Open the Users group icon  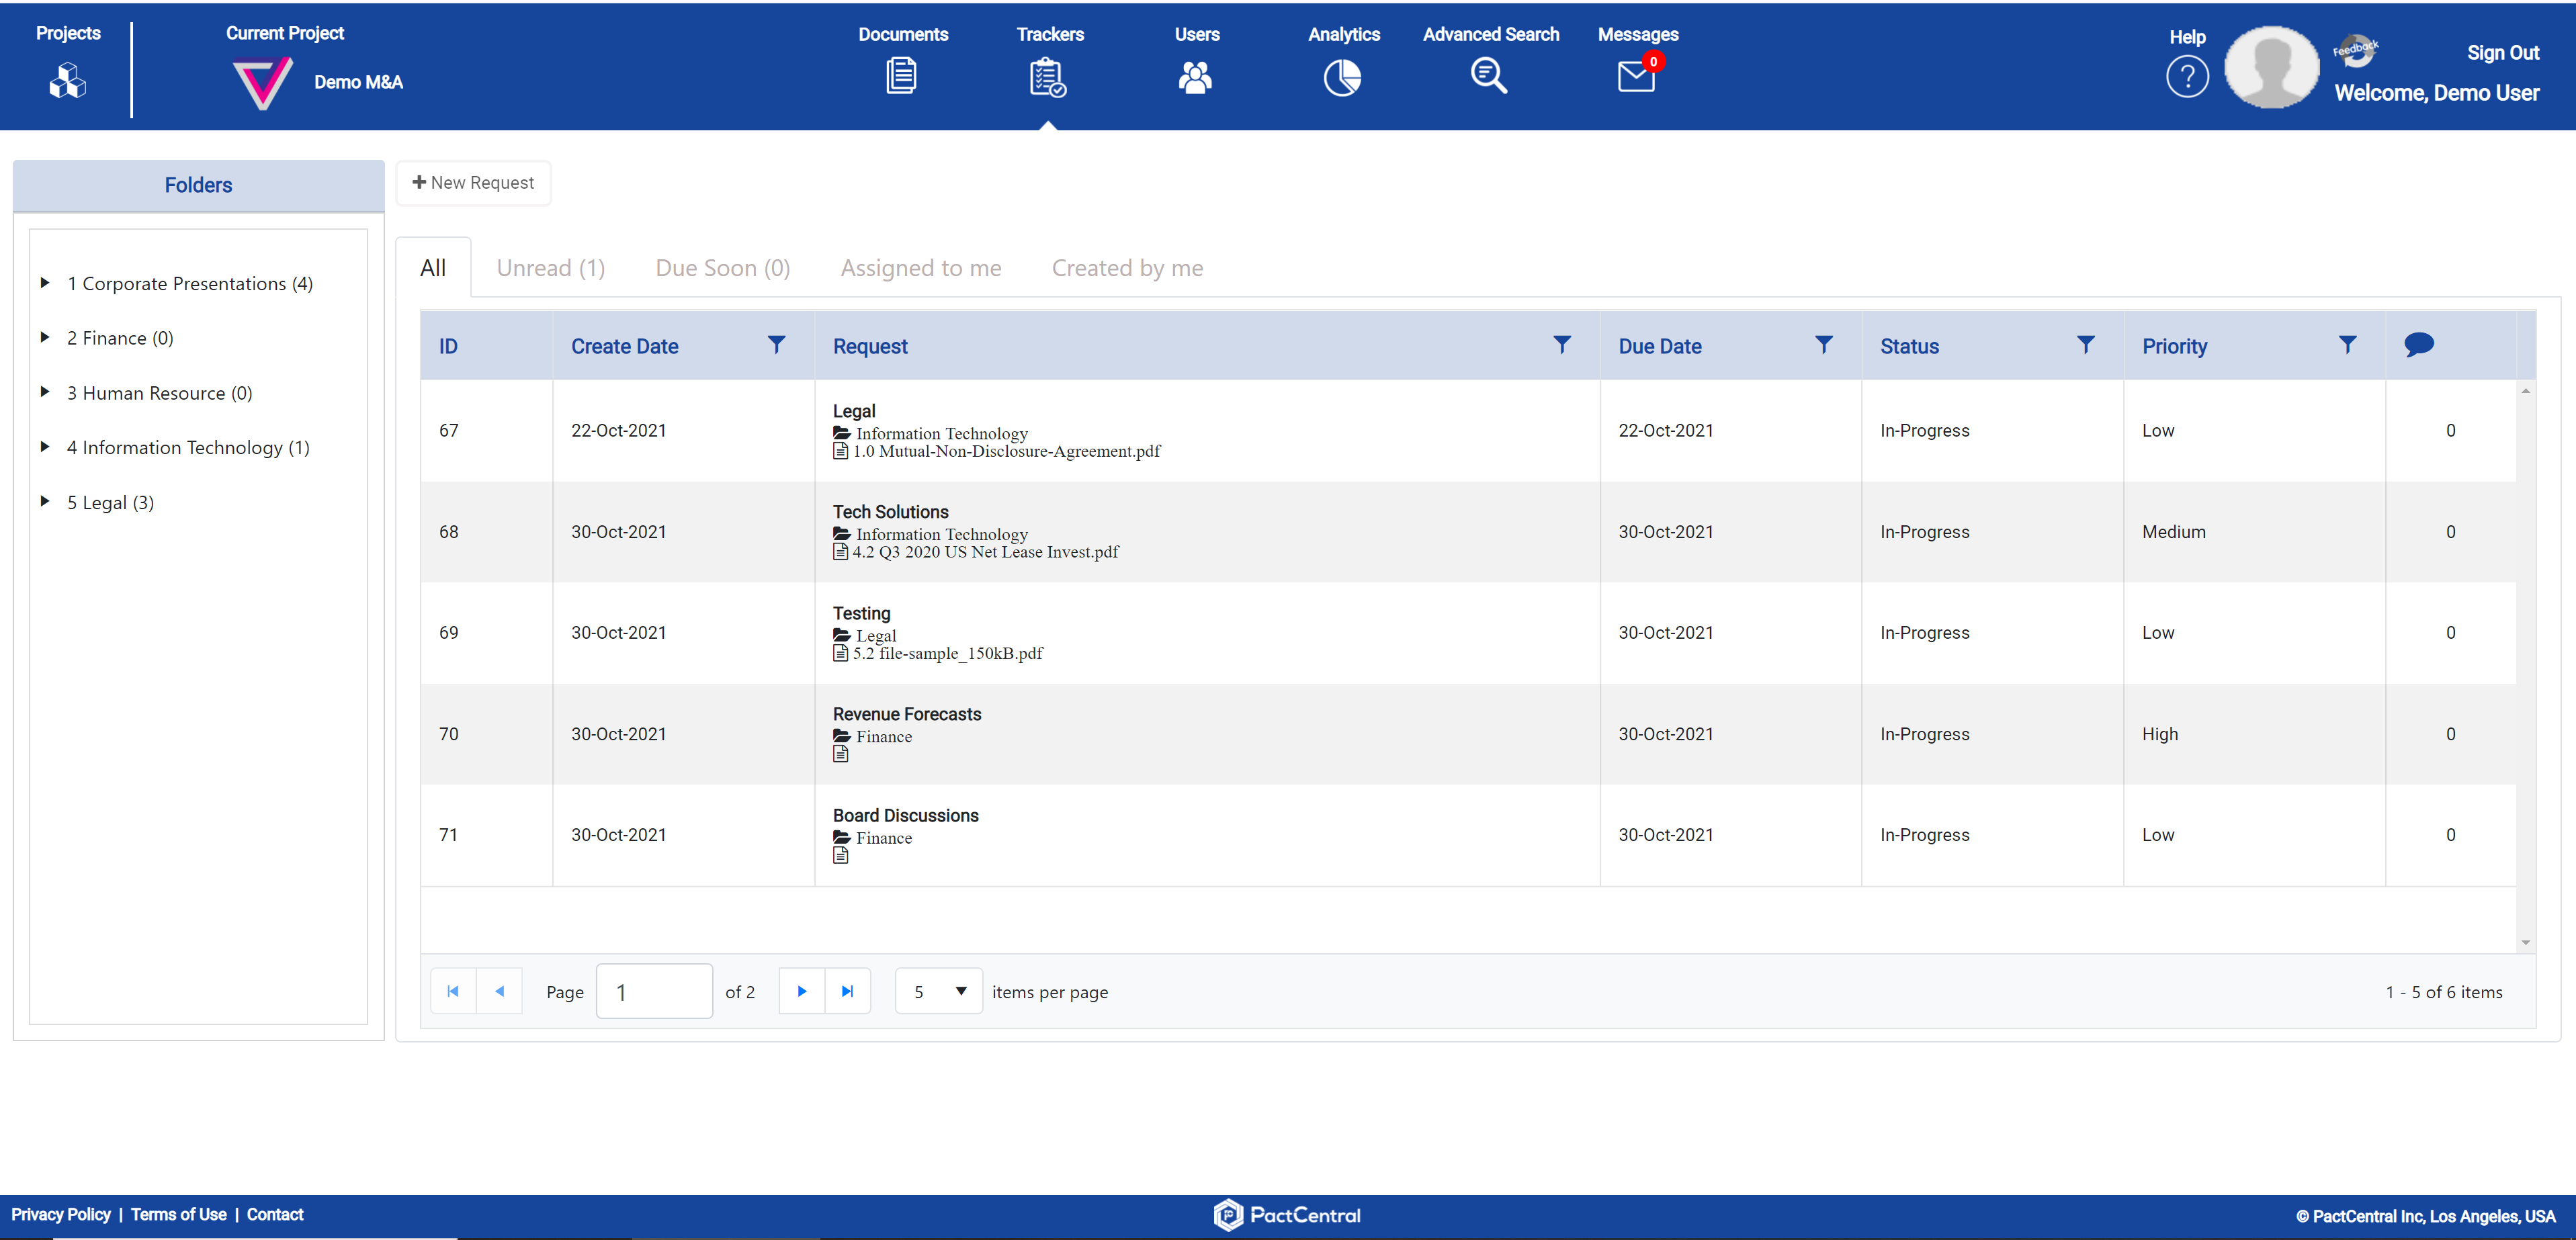(x=1195, y=77)
